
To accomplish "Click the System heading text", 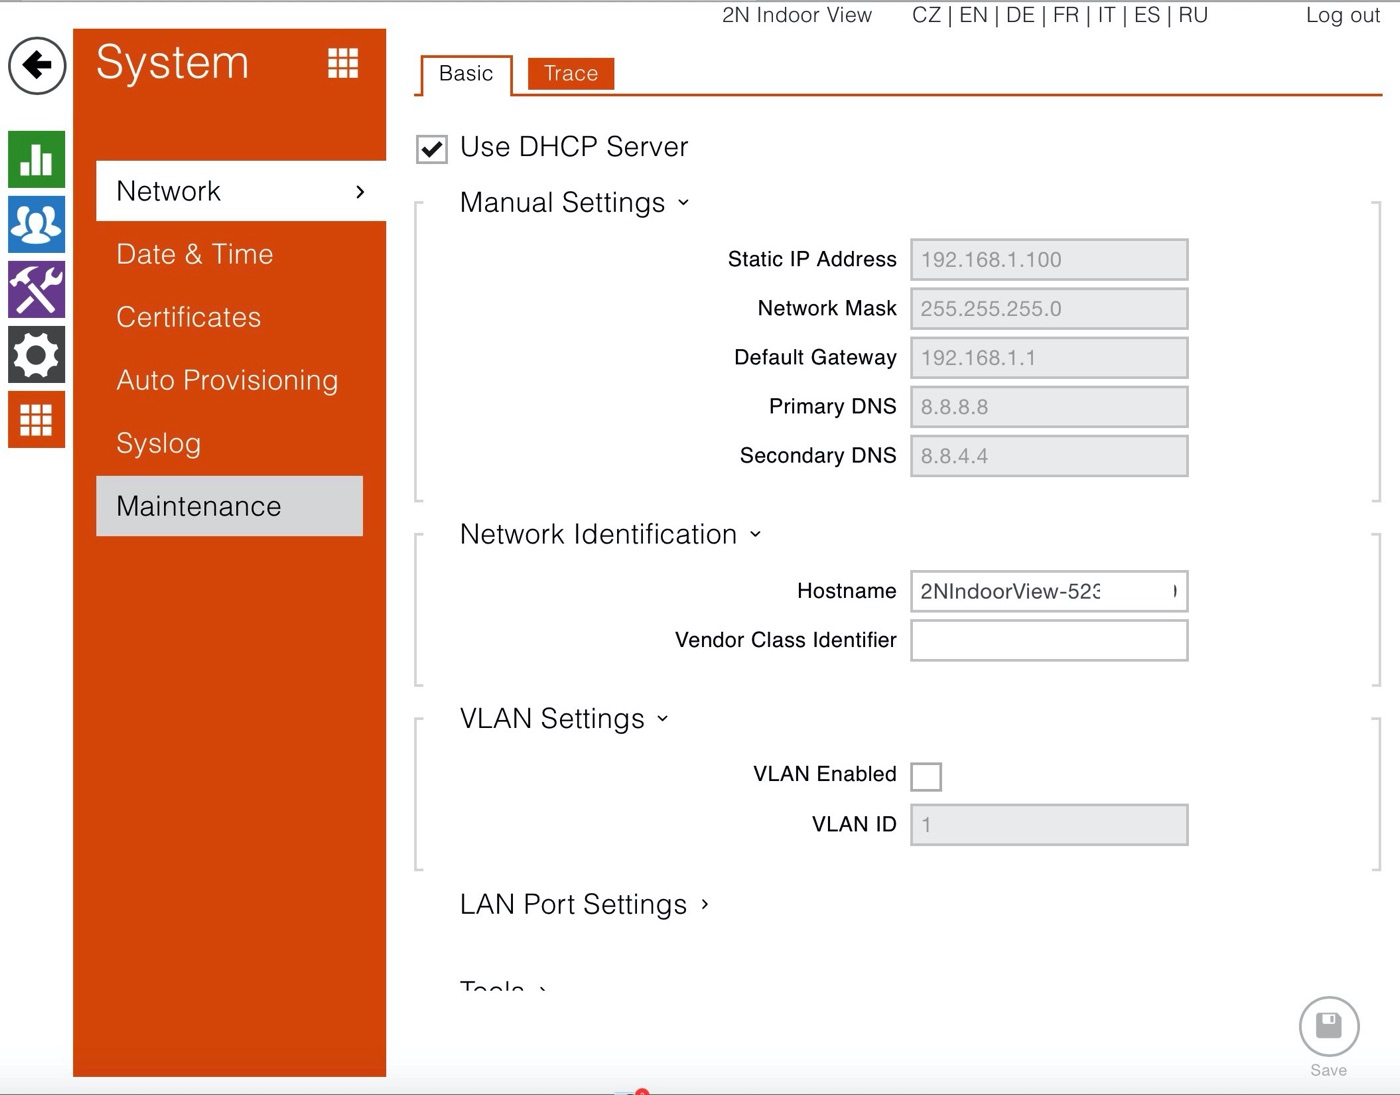I will point(172,63).
